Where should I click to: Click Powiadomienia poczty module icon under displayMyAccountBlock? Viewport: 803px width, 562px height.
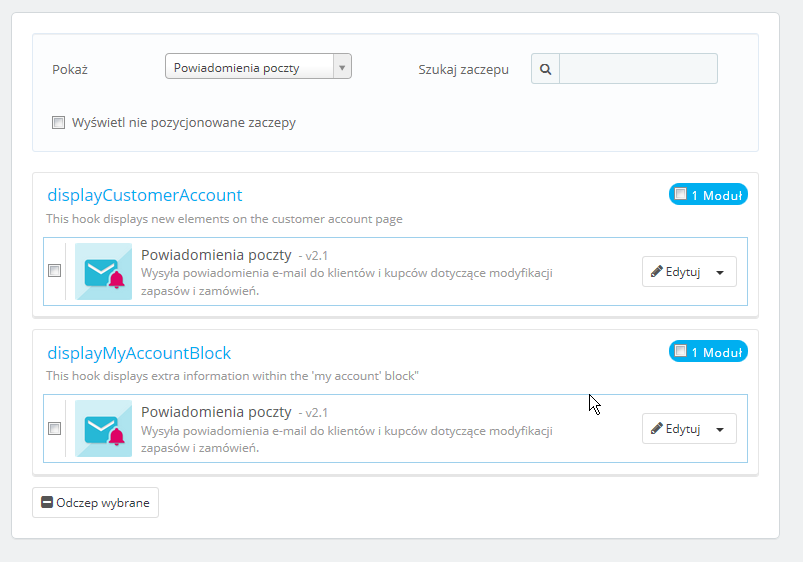[x=104, y=429]
